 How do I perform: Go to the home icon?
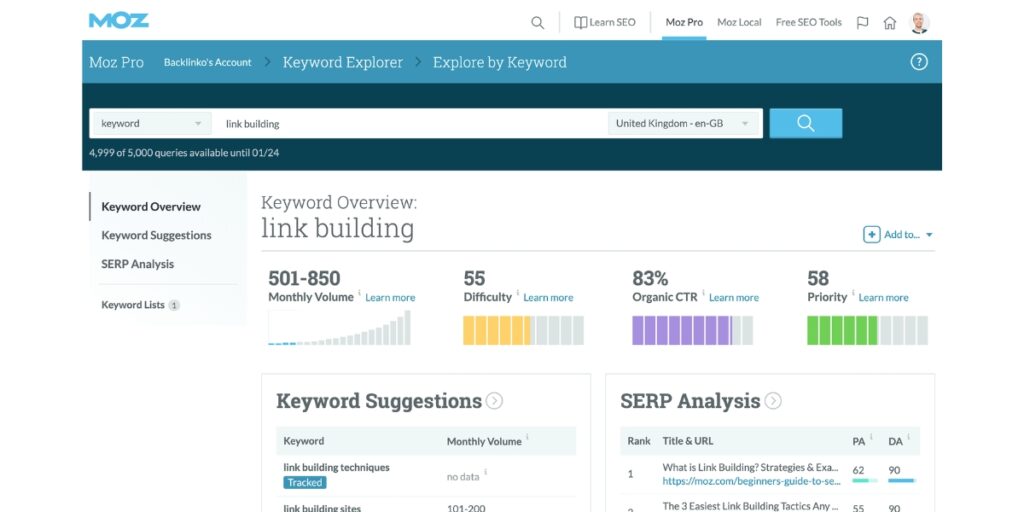click(x=889, y=23)
